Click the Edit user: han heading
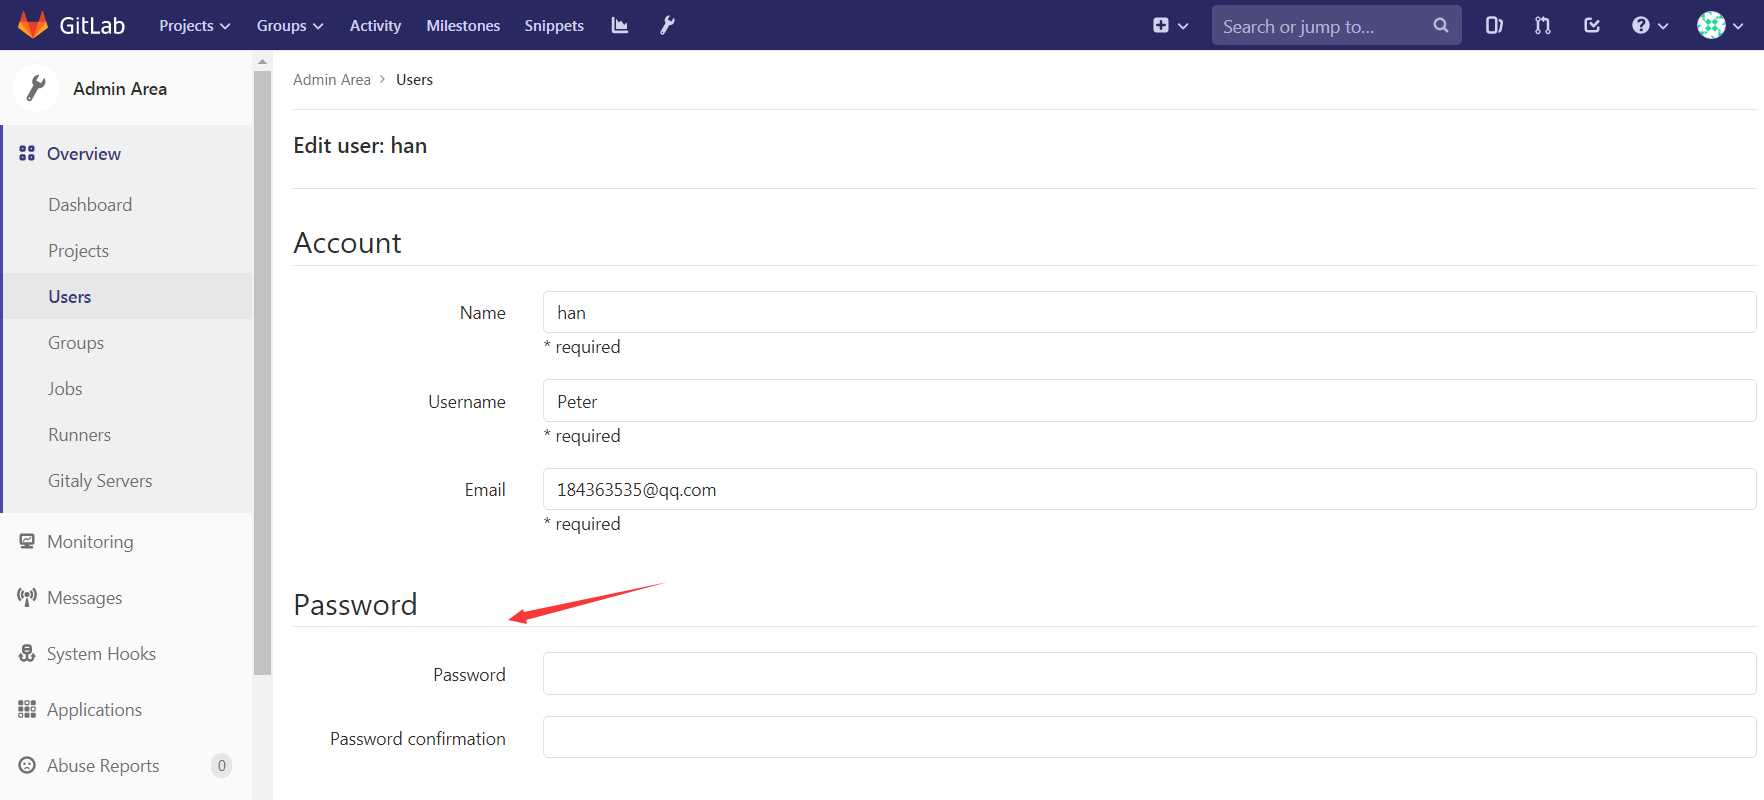The height and width of the screenshot is (800, 1764). point(360,146)
